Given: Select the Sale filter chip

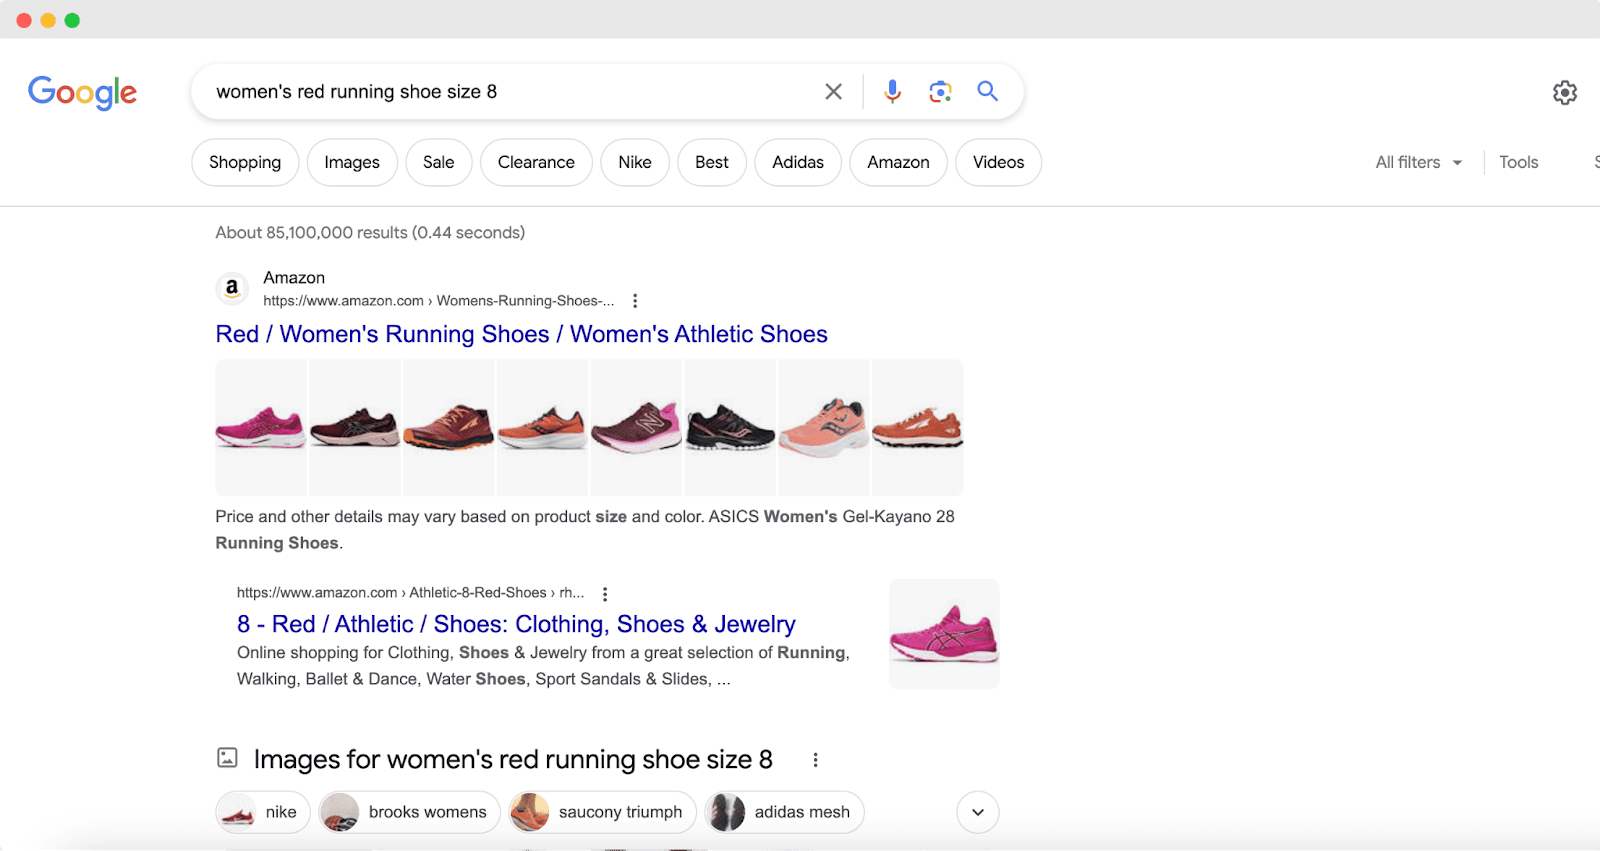Looking at the screenshot, I should (438, 162).
